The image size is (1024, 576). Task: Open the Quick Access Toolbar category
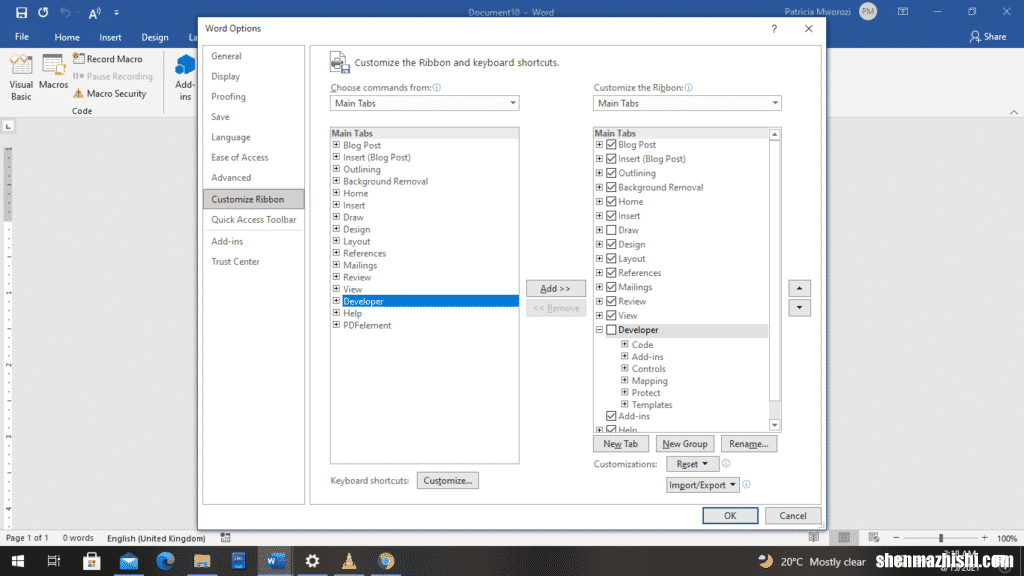coord(253,219)
